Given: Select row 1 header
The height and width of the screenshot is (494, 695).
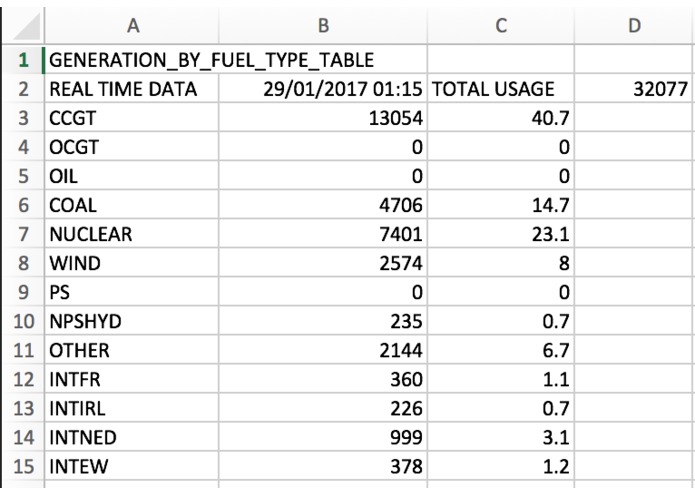Looking at the screenshot, I should 23,59.
